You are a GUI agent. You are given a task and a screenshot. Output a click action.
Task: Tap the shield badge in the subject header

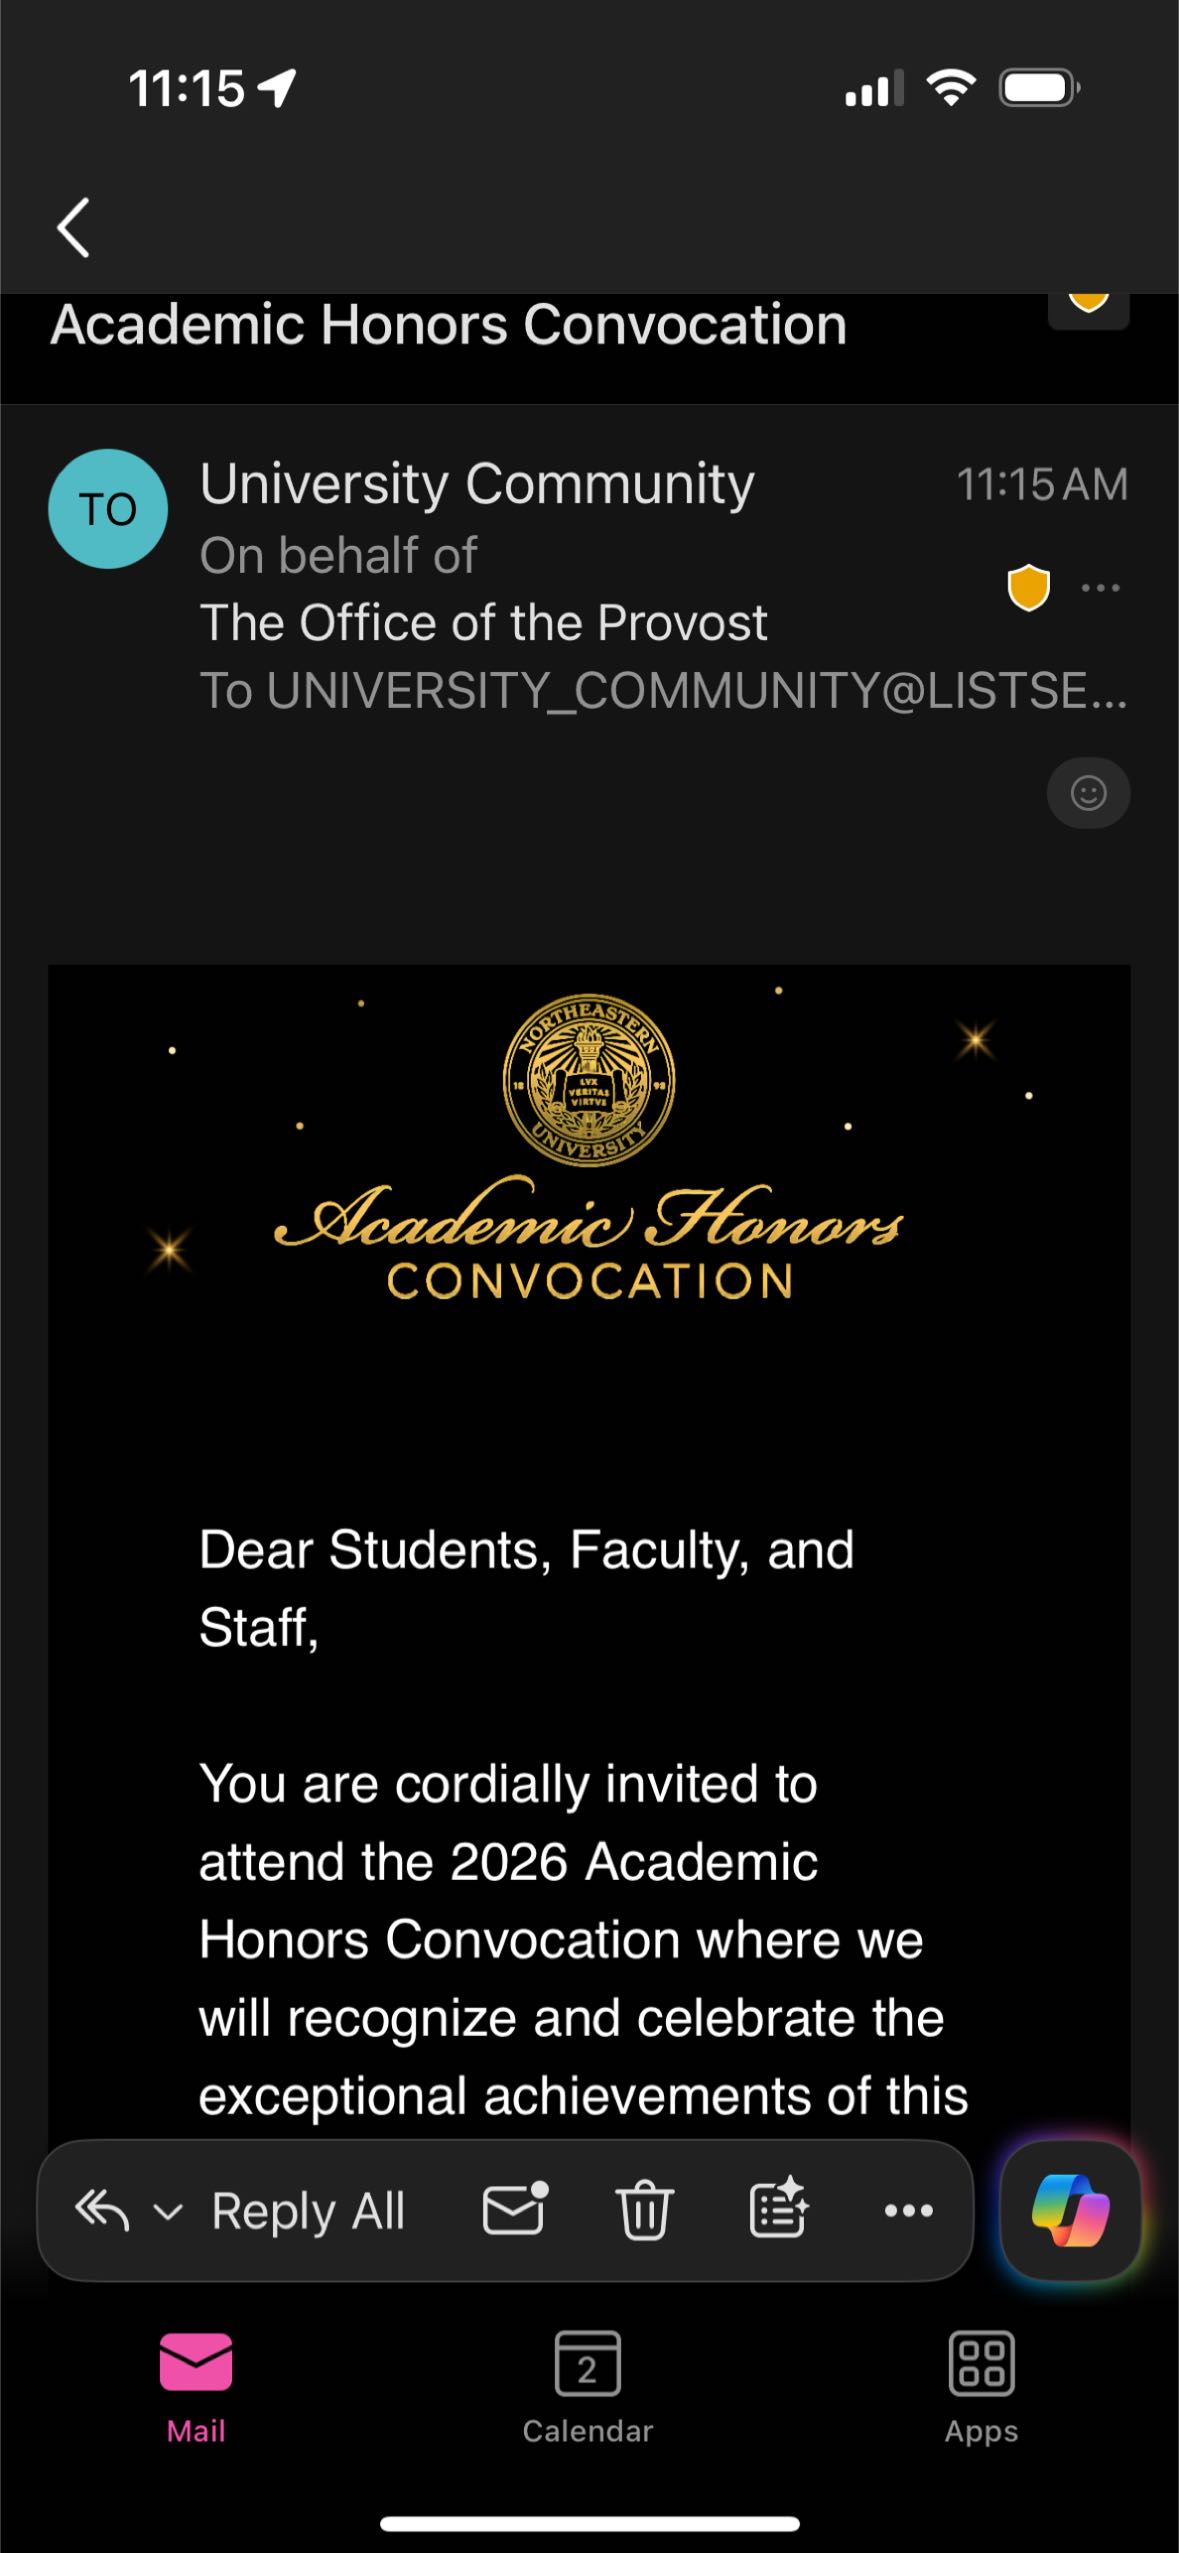point(1088,305)
